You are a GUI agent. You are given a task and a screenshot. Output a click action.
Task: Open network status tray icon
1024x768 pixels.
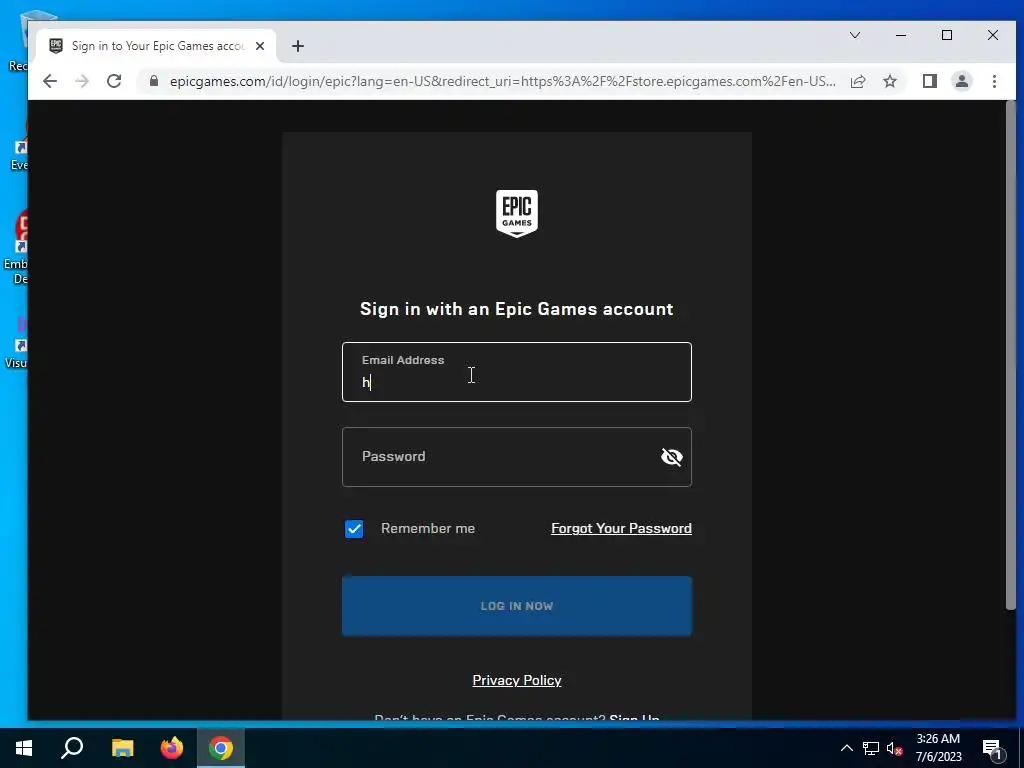coord(871,748)
